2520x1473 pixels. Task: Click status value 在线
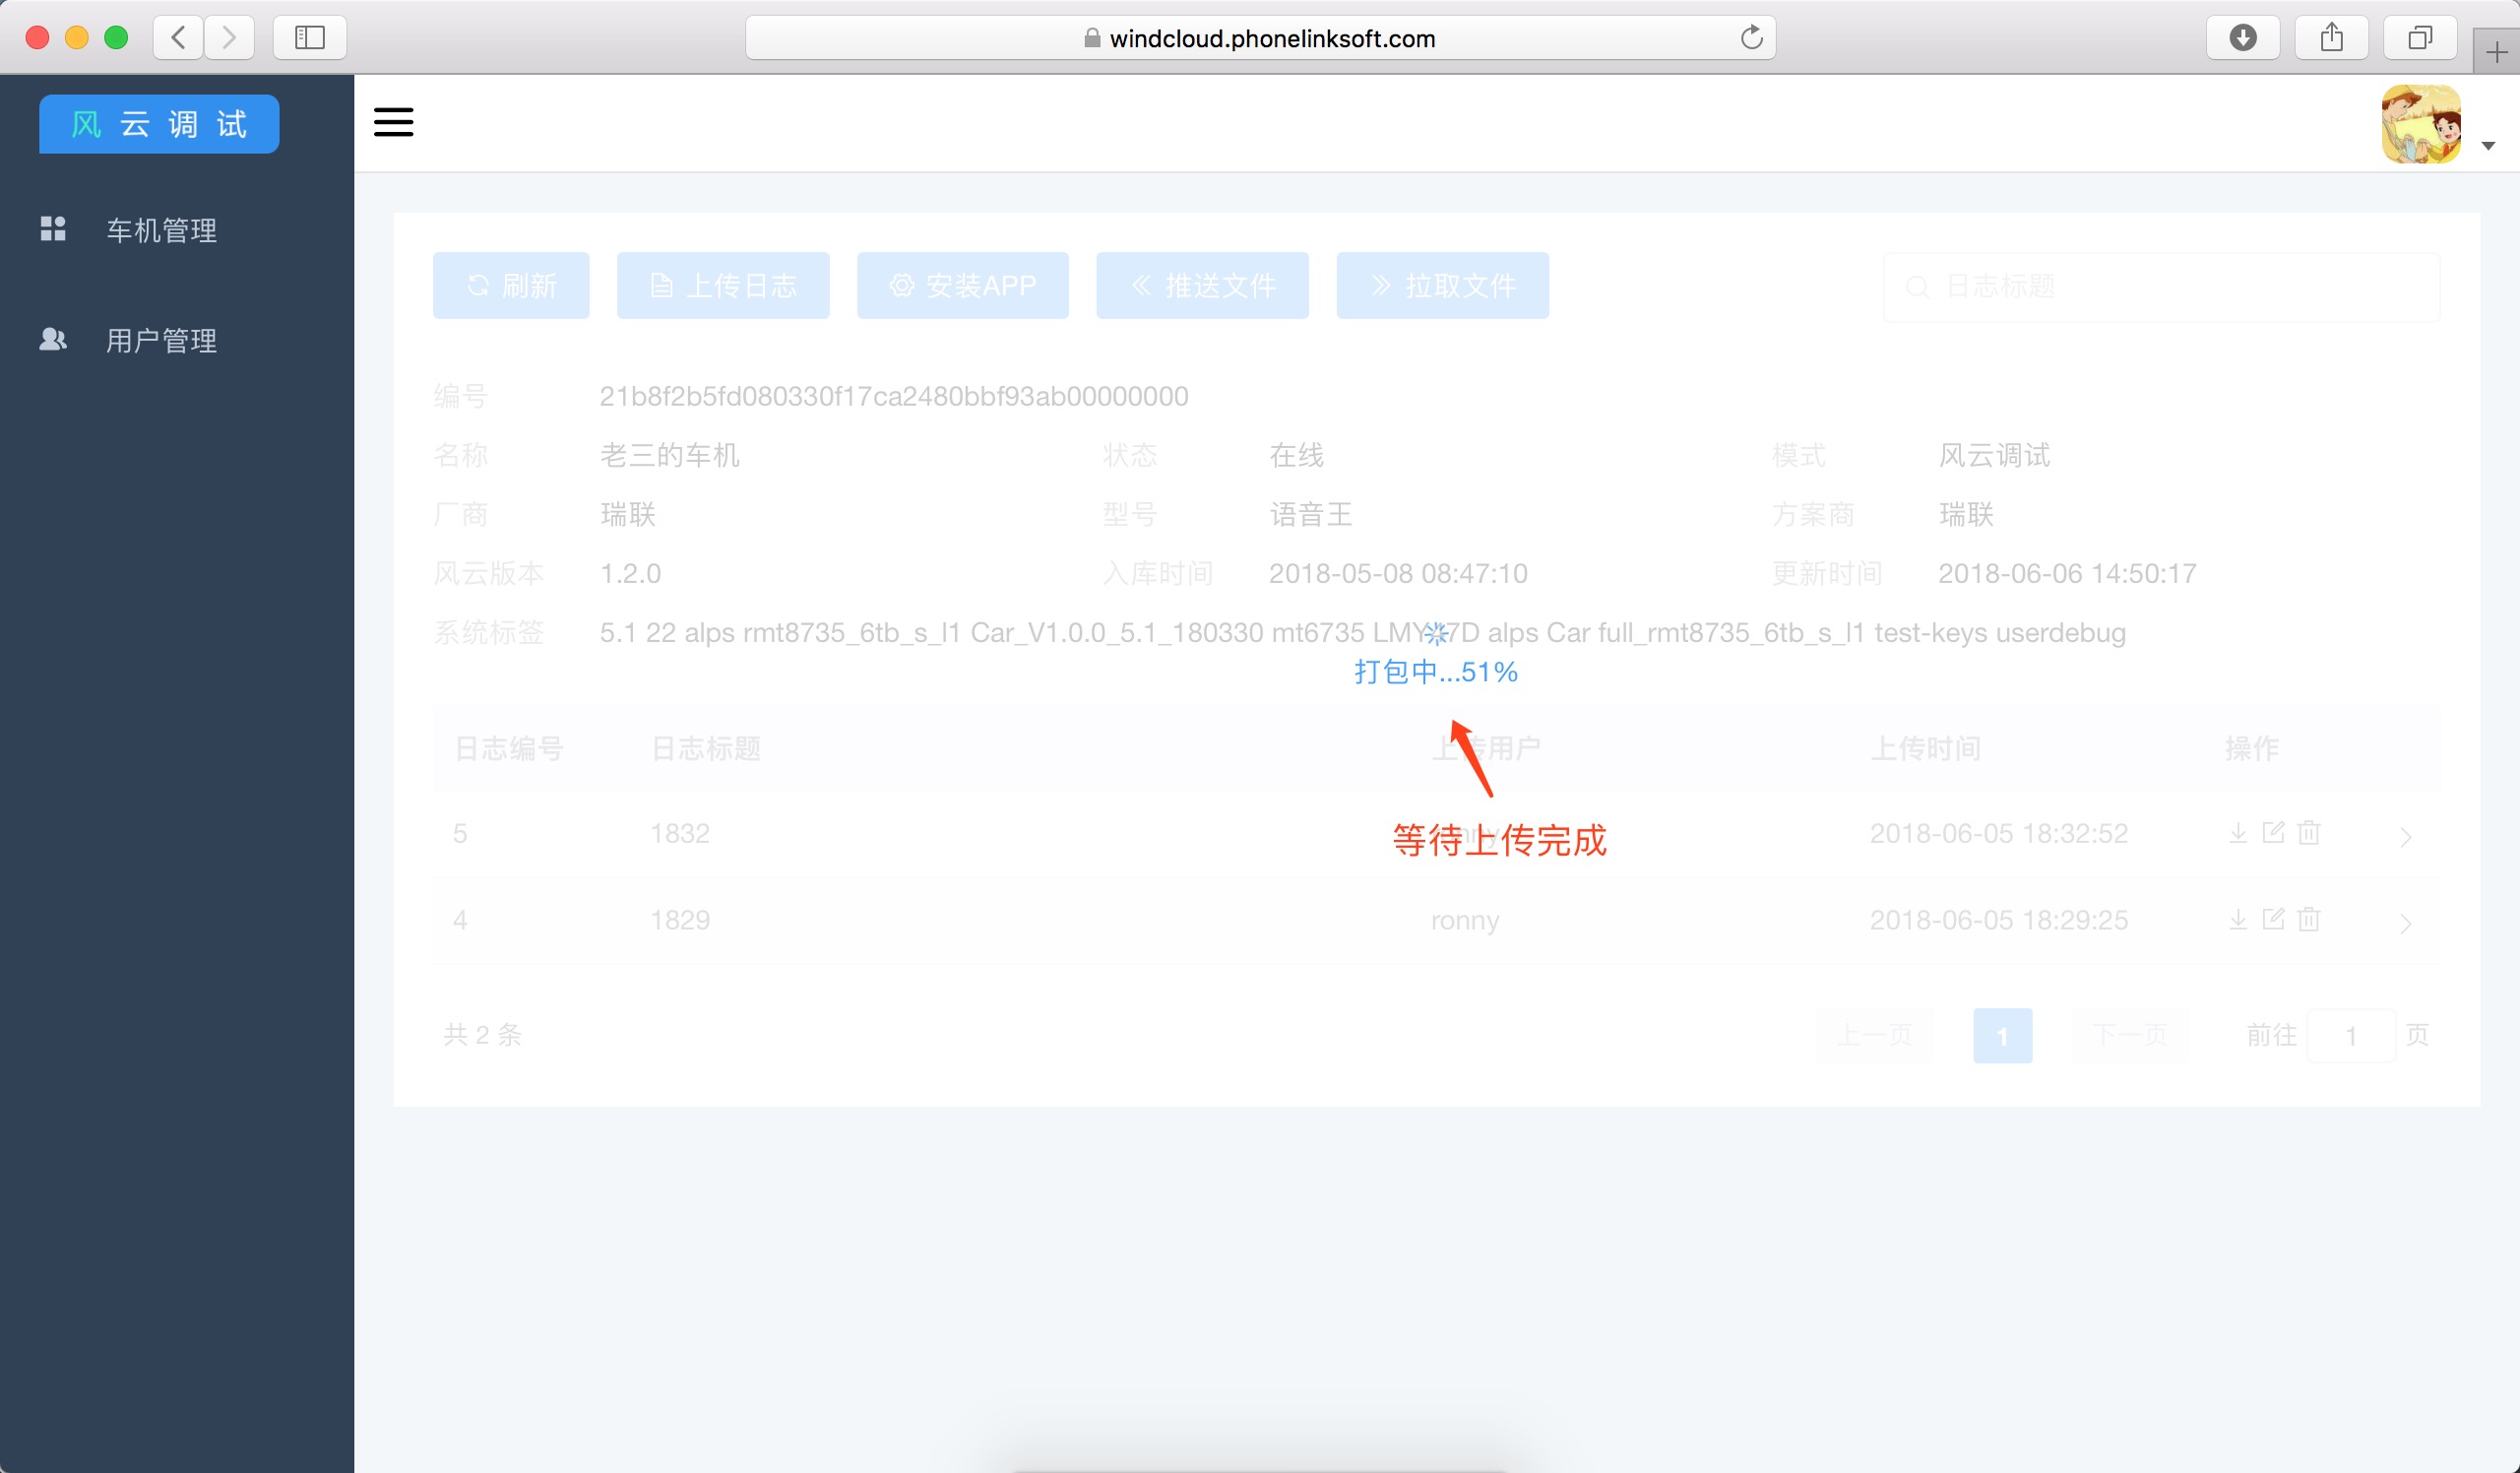pos(1296,455)
